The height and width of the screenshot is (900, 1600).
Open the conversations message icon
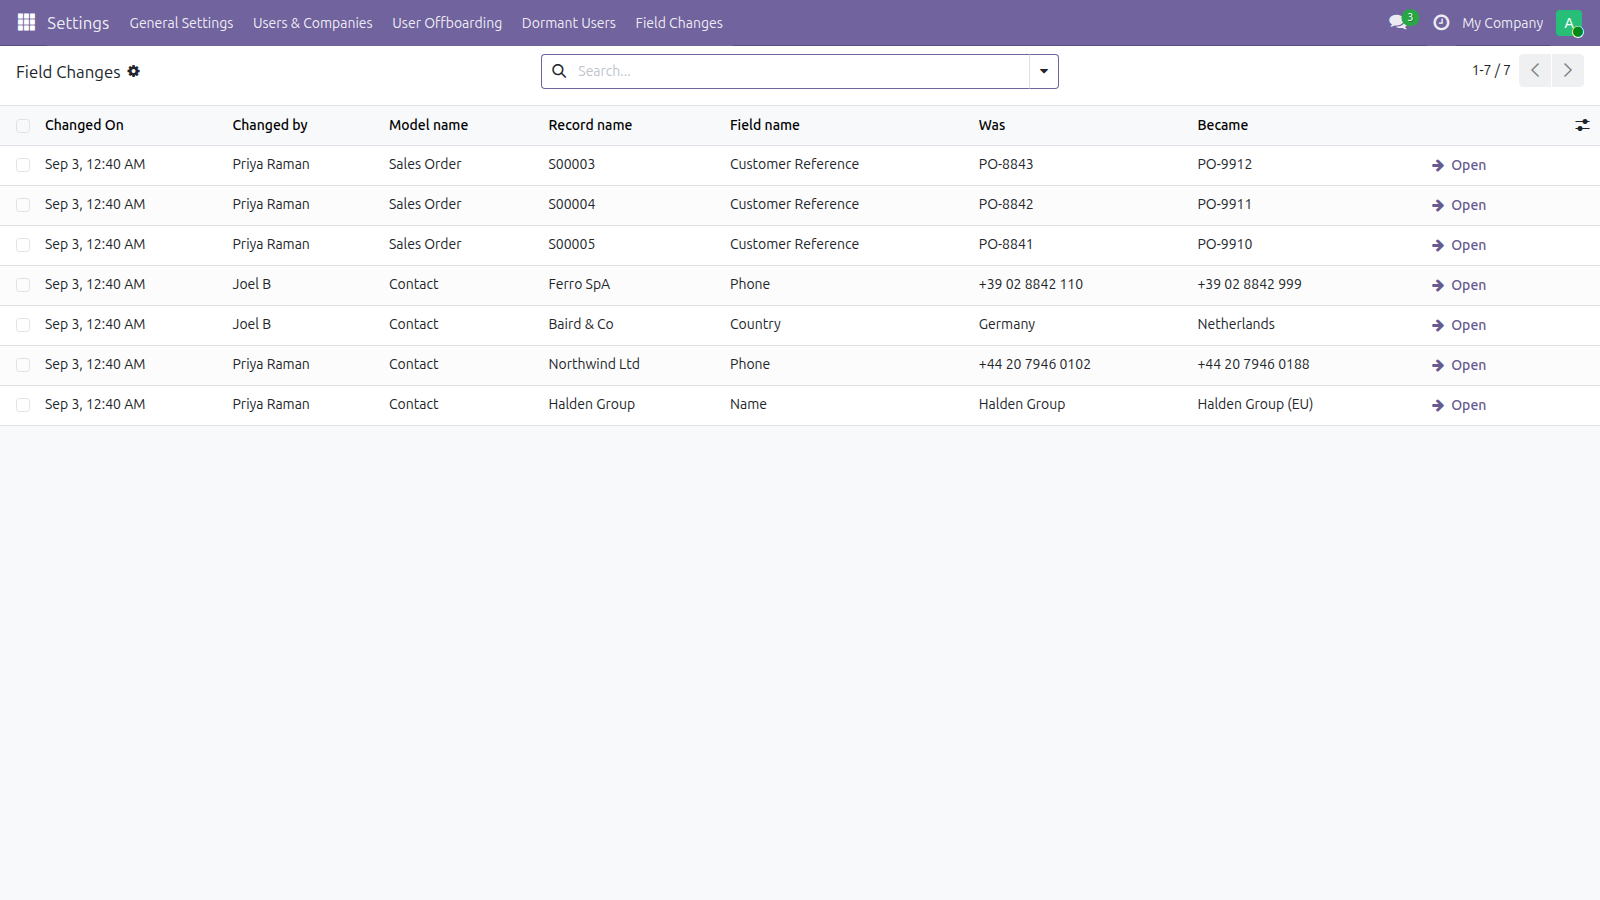pos(1398,22)
